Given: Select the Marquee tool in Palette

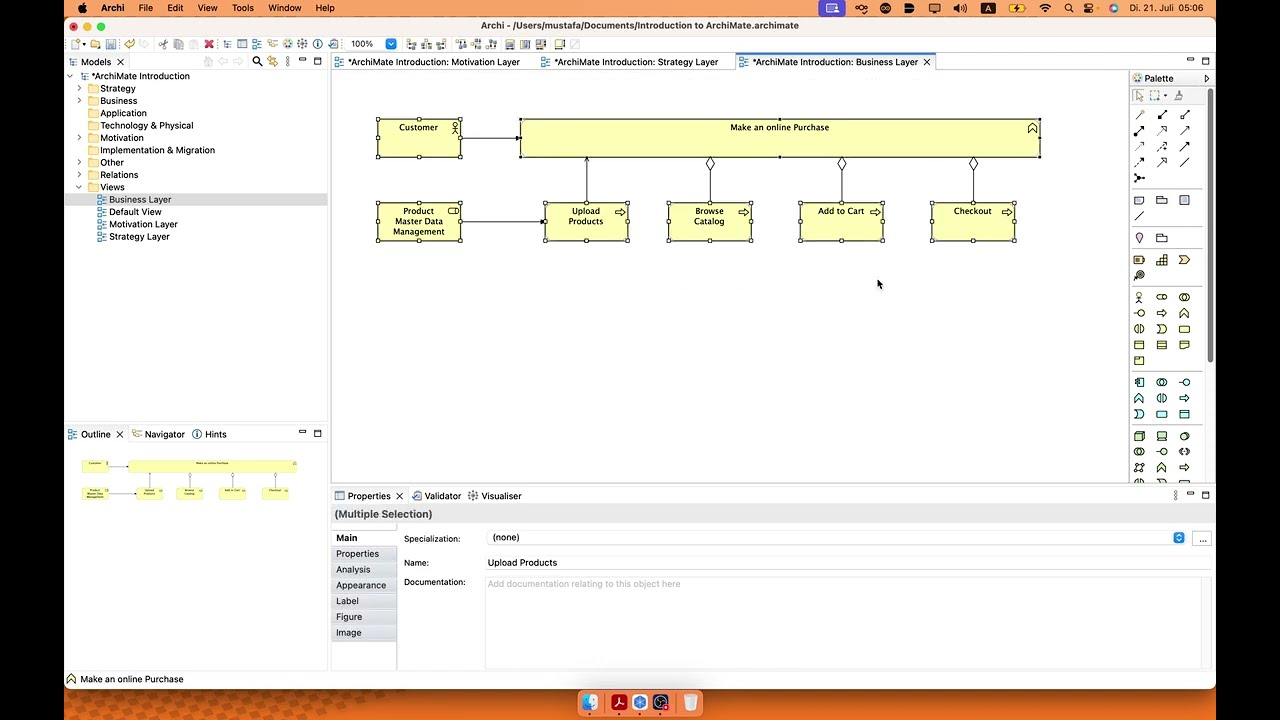Looking at the screenshot, I should [x=1154, y=96].
